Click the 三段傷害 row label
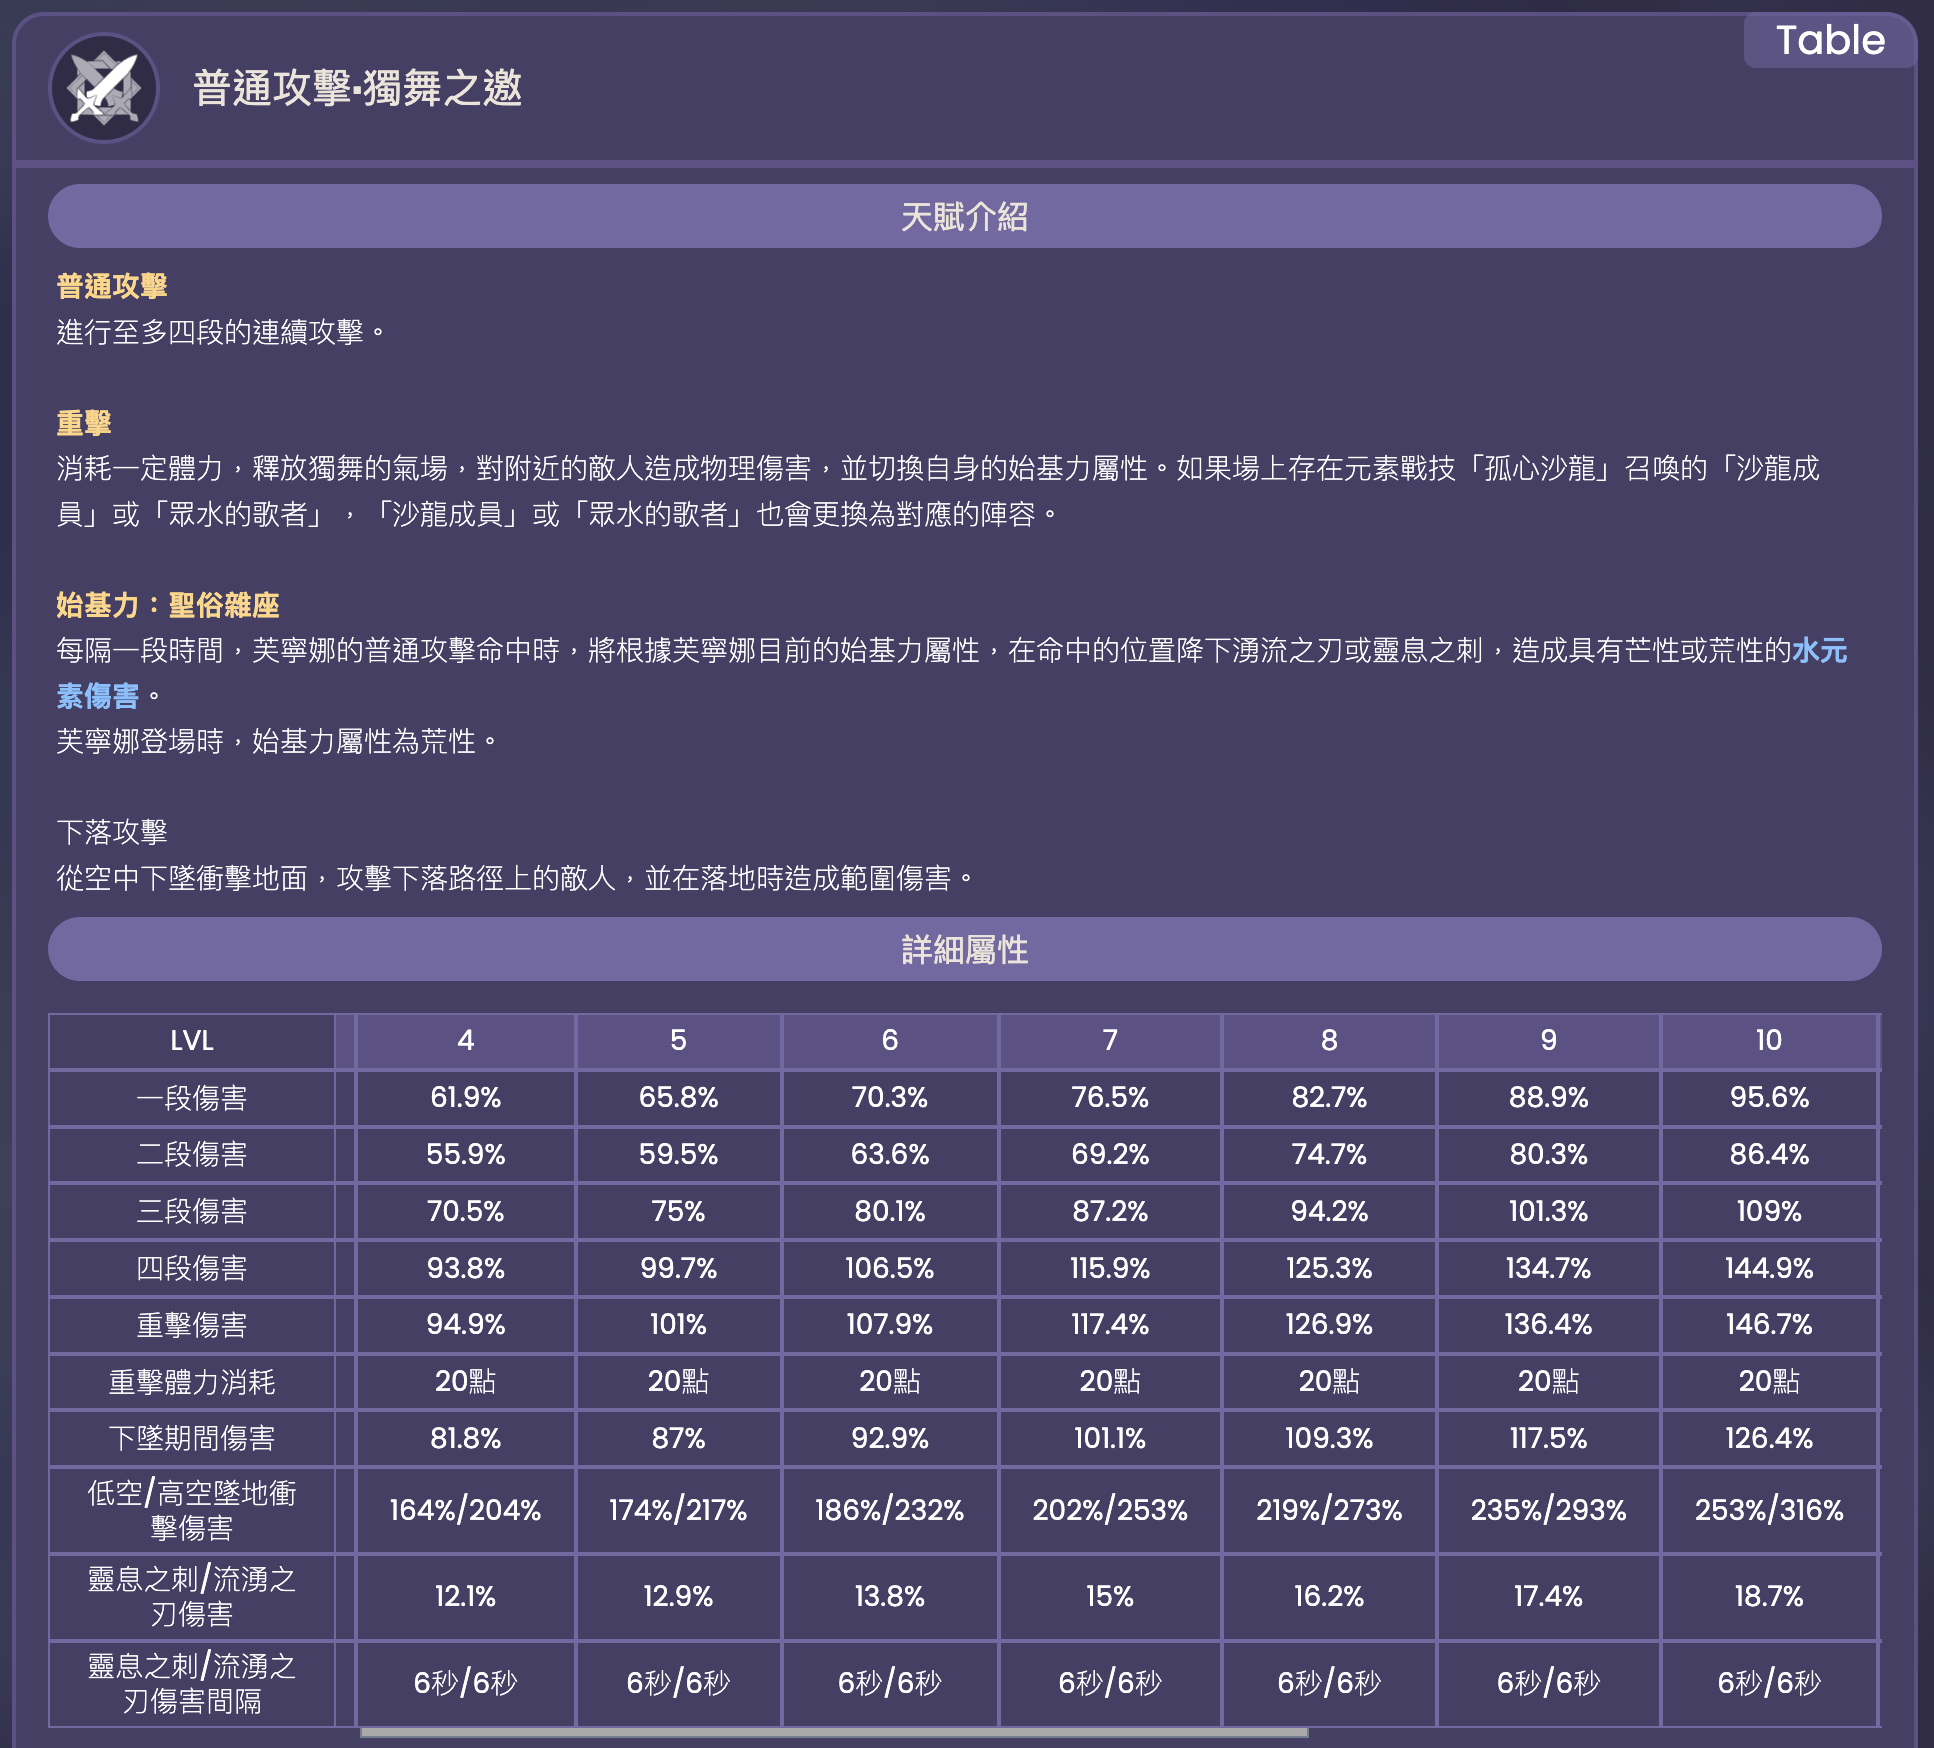This screenshot has width=1934, height=1748. tap(192, 1212)
